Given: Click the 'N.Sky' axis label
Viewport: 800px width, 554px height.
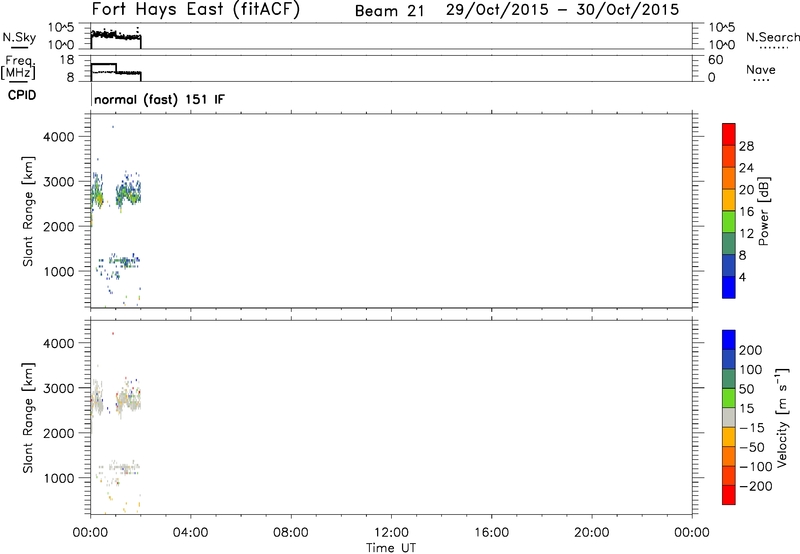Looking at the screenshot, I should 19,37.
